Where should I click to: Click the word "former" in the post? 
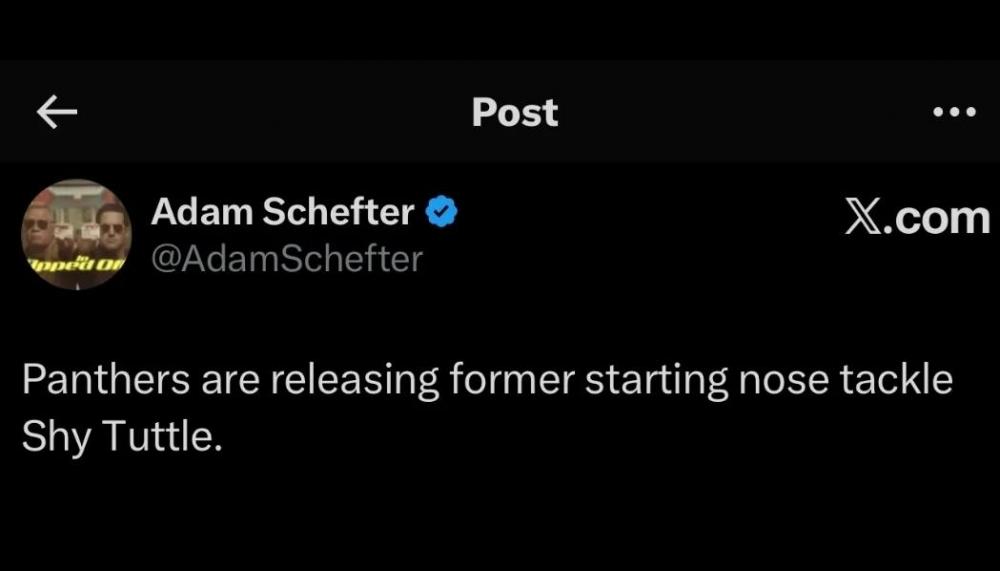[x=511, y=382]
